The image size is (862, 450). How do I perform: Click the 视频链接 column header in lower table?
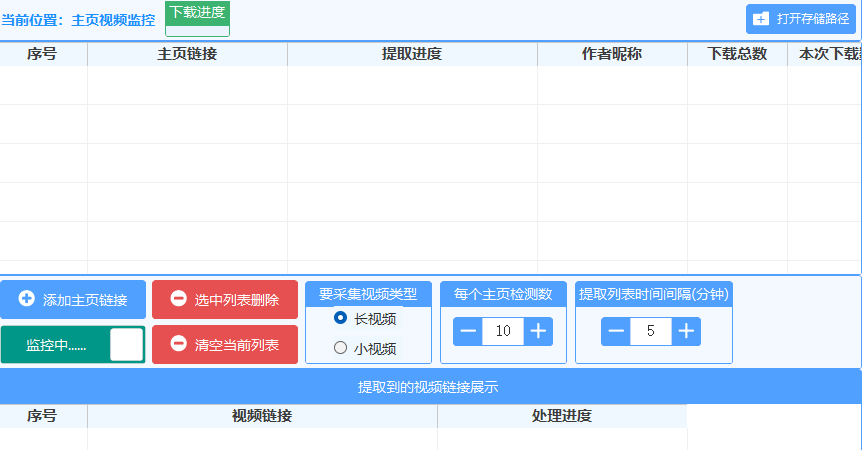[x=262, y=416]
